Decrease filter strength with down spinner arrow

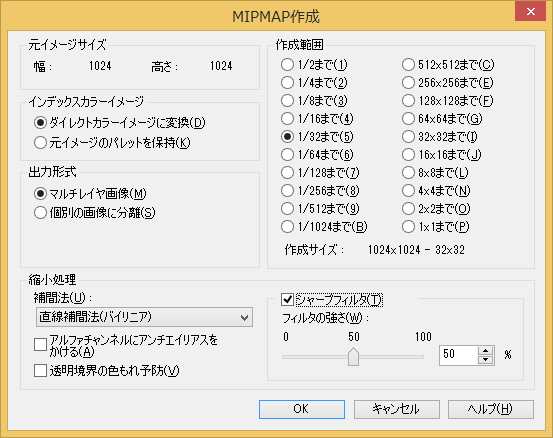(486, 359)
